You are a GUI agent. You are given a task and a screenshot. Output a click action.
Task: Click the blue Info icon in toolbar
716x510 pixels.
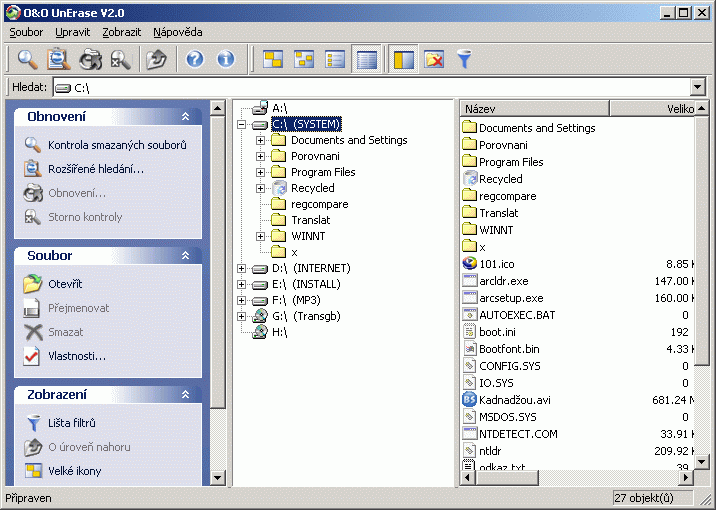[x=226, y=60]
